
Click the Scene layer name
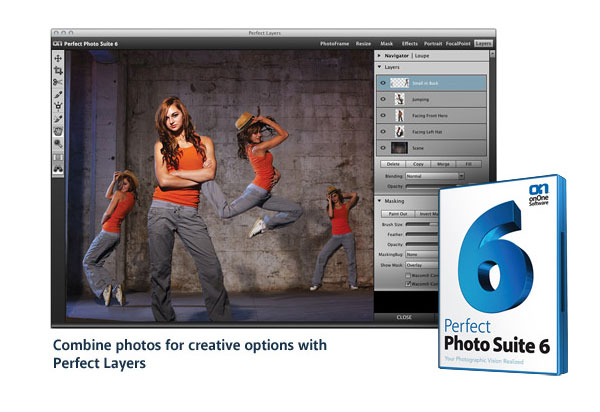418,148
